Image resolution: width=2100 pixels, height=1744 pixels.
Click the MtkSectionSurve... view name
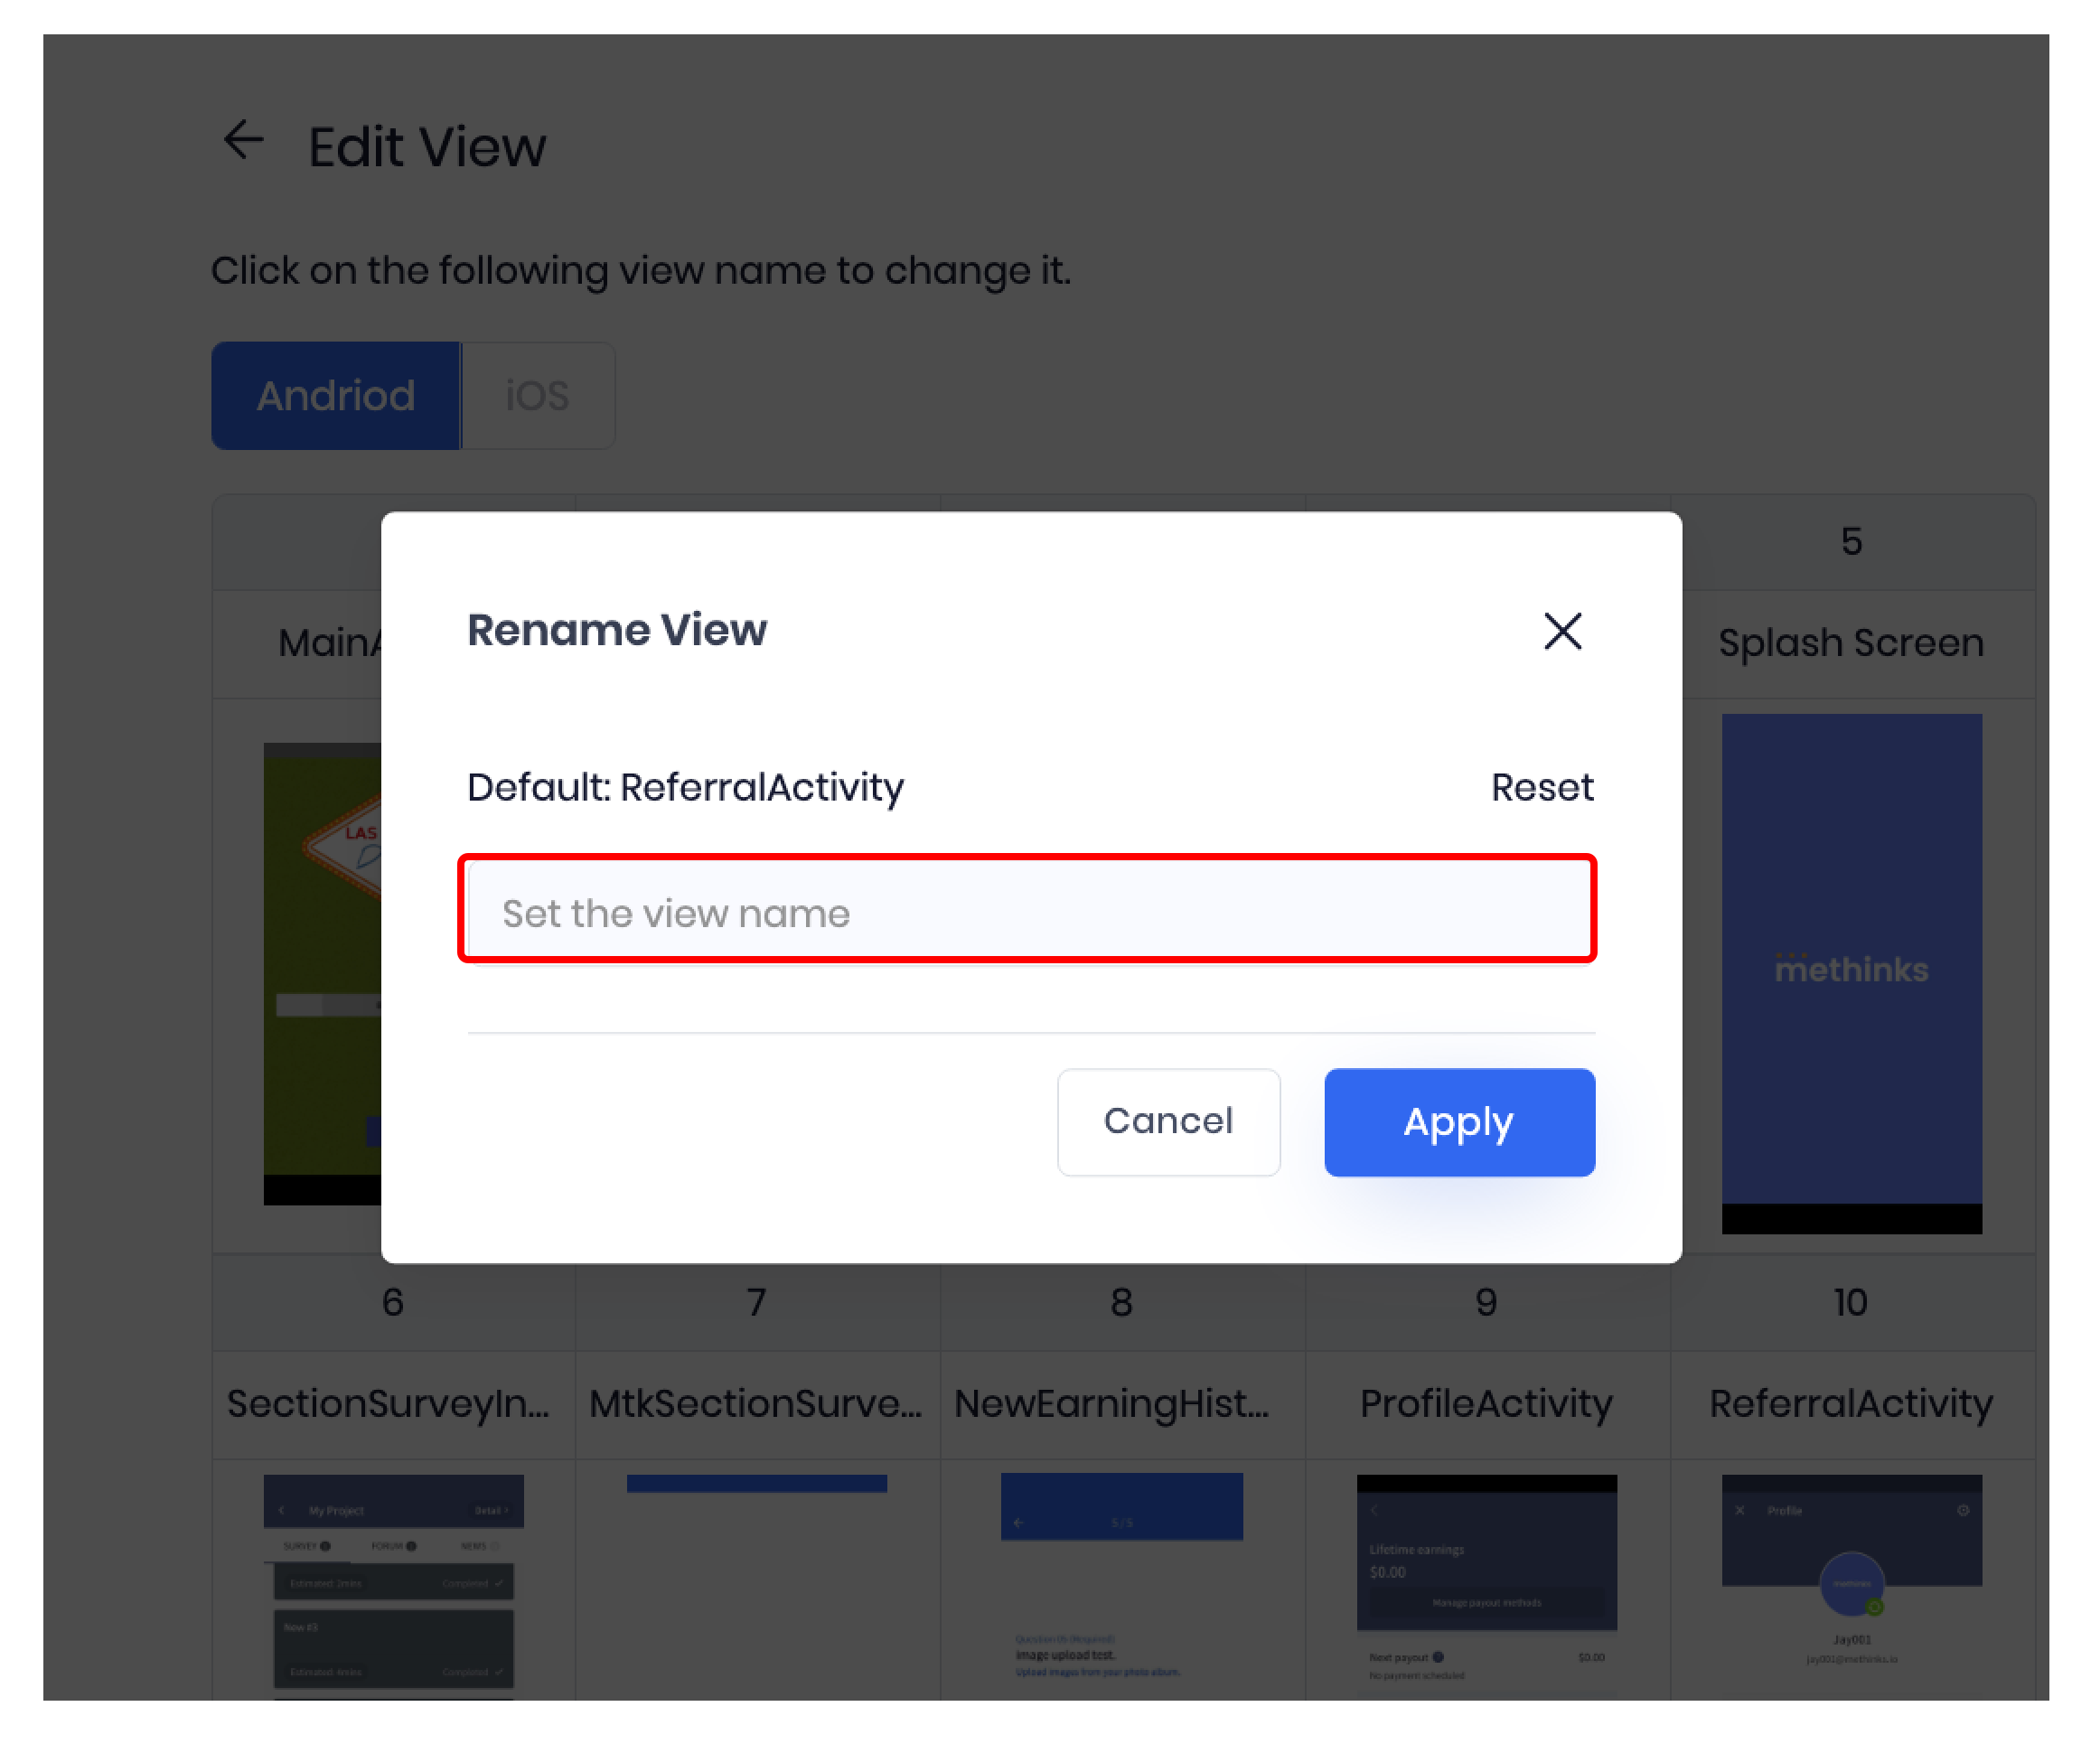(x=756, y=1404)
